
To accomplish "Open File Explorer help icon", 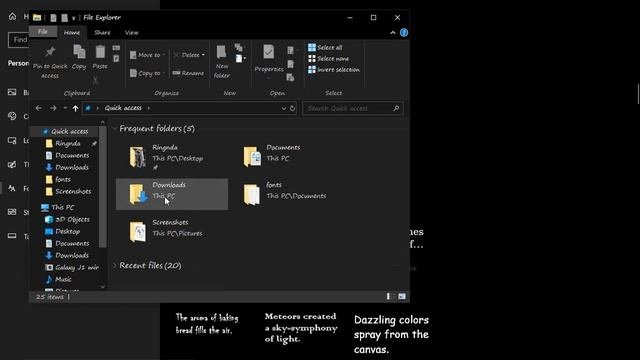I will pos(404,33).
